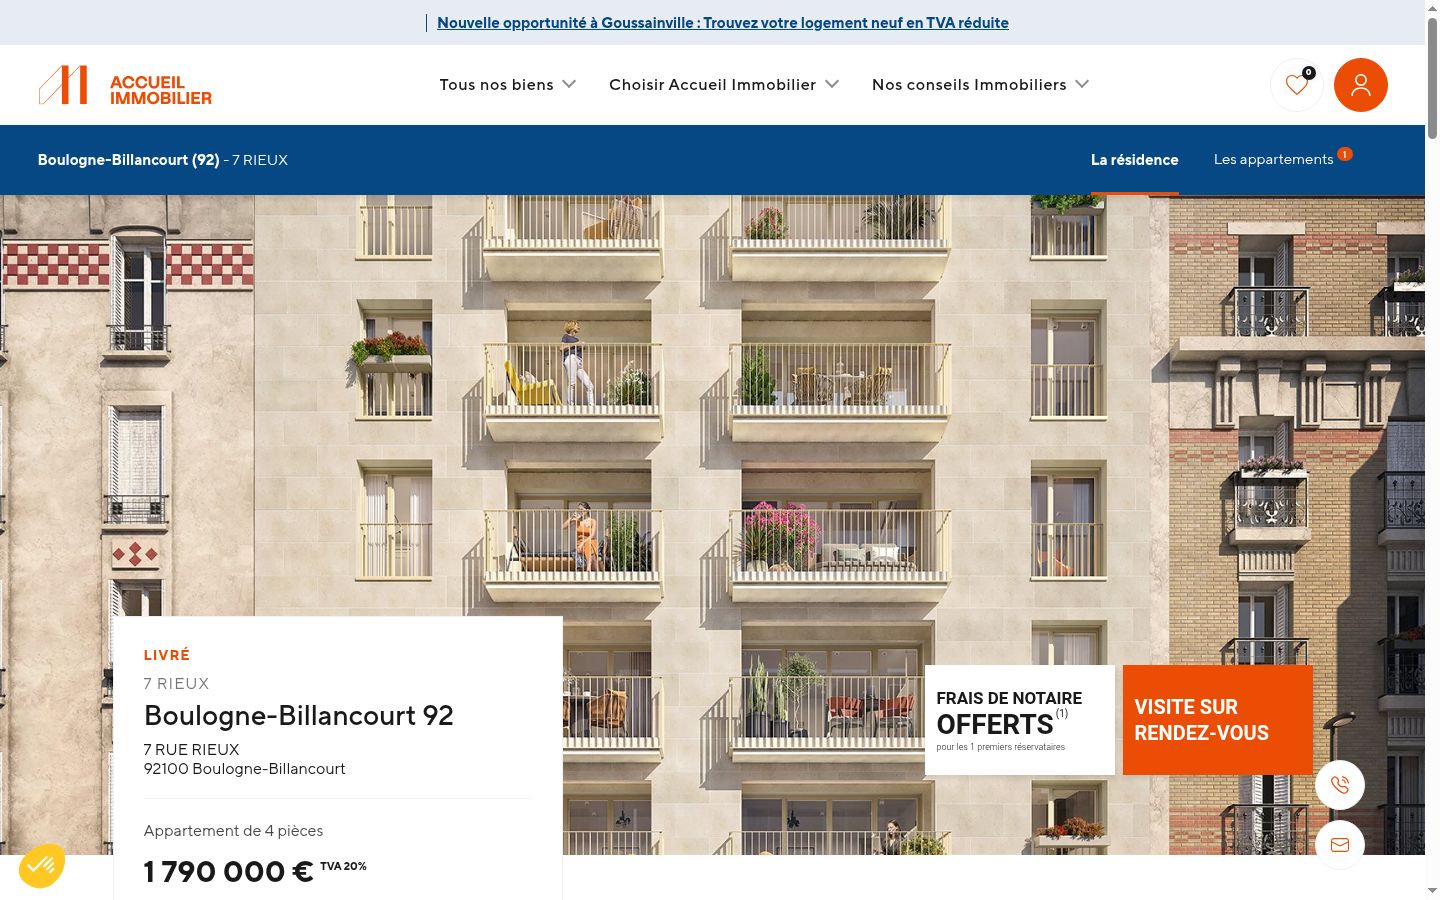The image size is (1440, 900).
Task: Click the LIVRÉ status label
Action: click(x=166, y=655)
